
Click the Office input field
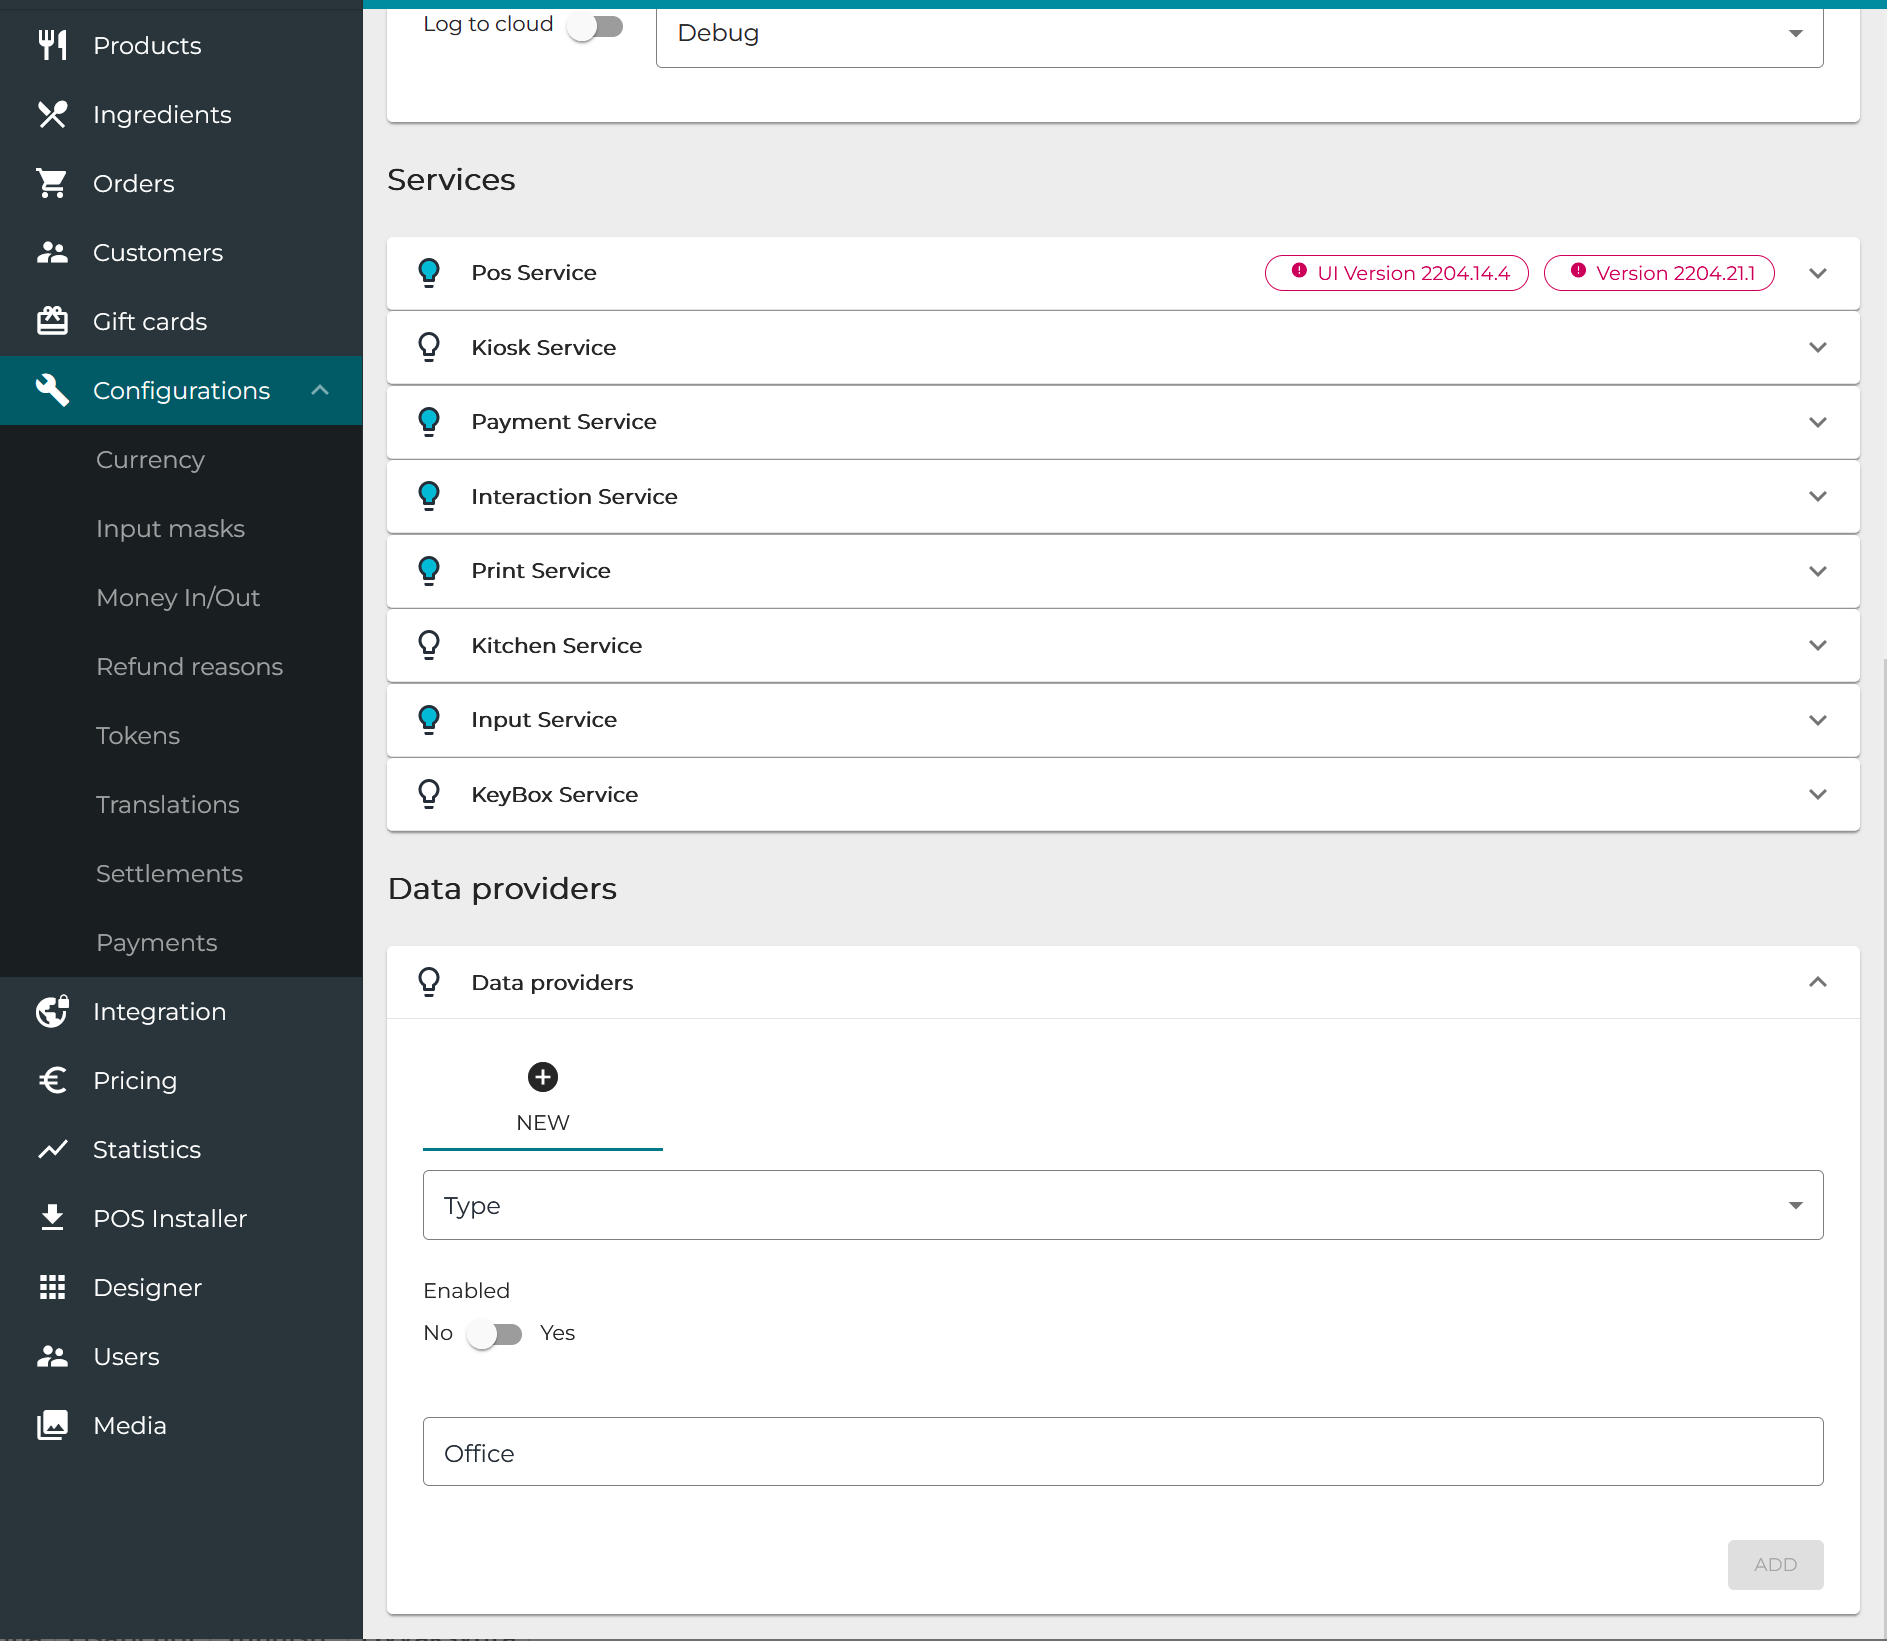click(x=1122, y=1452)
